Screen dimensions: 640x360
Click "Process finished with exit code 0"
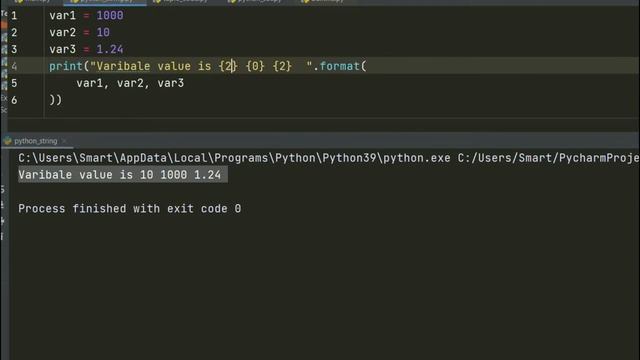click(x=129, y=209)
